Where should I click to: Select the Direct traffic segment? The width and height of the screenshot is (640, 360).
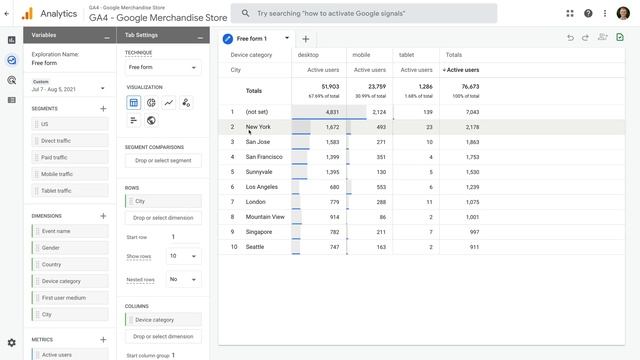pyautogui.click(x=70, y=141)
